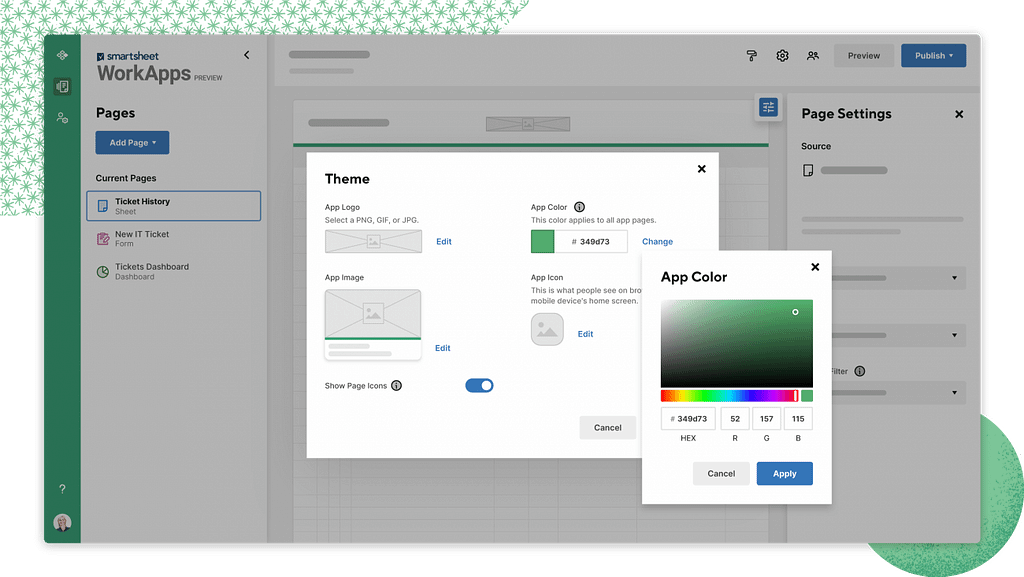Click the header image placeholder in preview
Screen dimensions: 1024x577
tap(528, 123)
